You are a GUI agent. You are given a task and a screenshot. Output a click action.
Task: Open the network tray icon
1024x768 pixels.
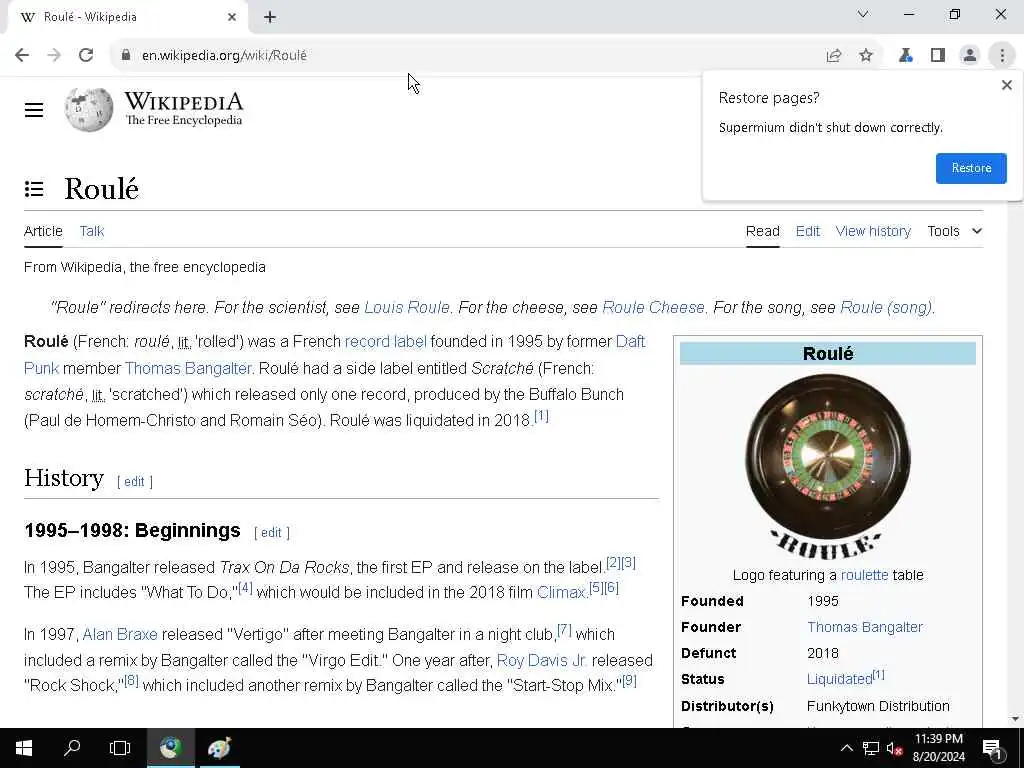click(871, 748)
